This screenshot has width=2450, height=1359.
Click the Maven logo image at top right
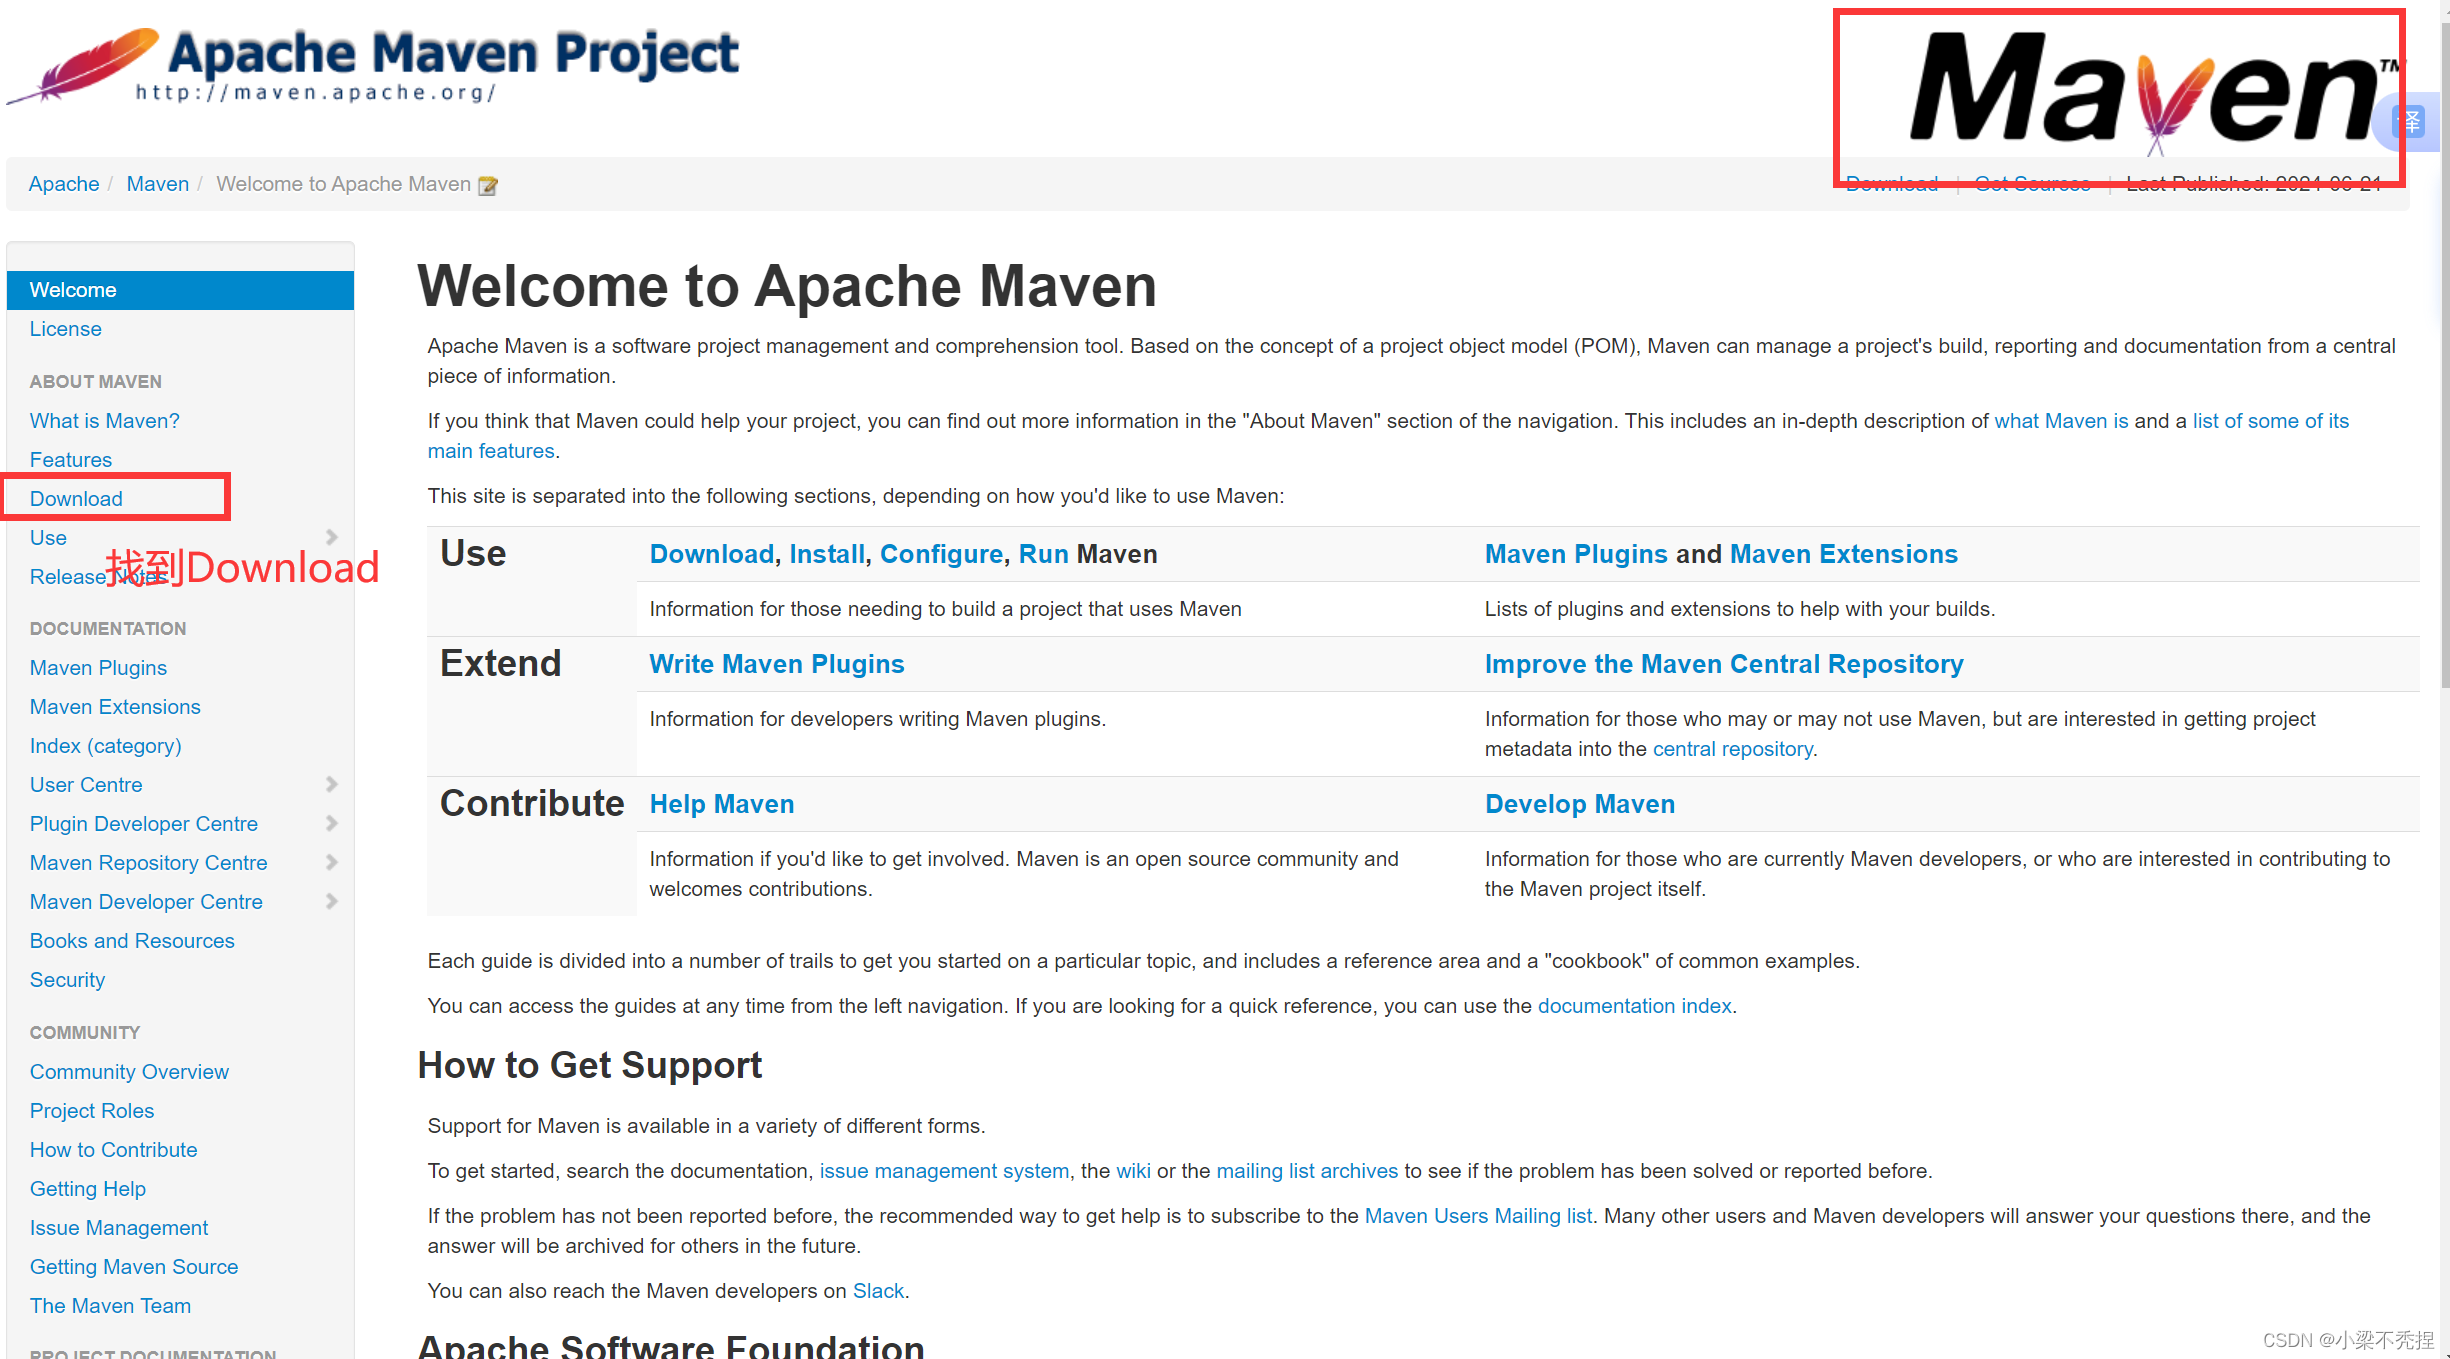[2155, 93]
